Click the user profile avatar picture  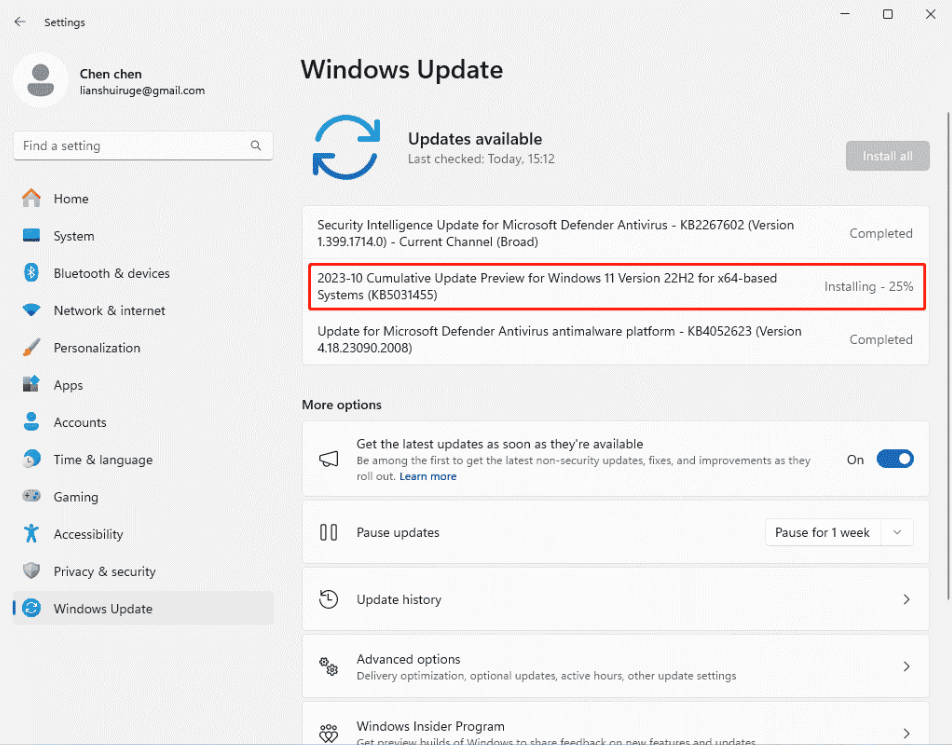tap(41, 80)
